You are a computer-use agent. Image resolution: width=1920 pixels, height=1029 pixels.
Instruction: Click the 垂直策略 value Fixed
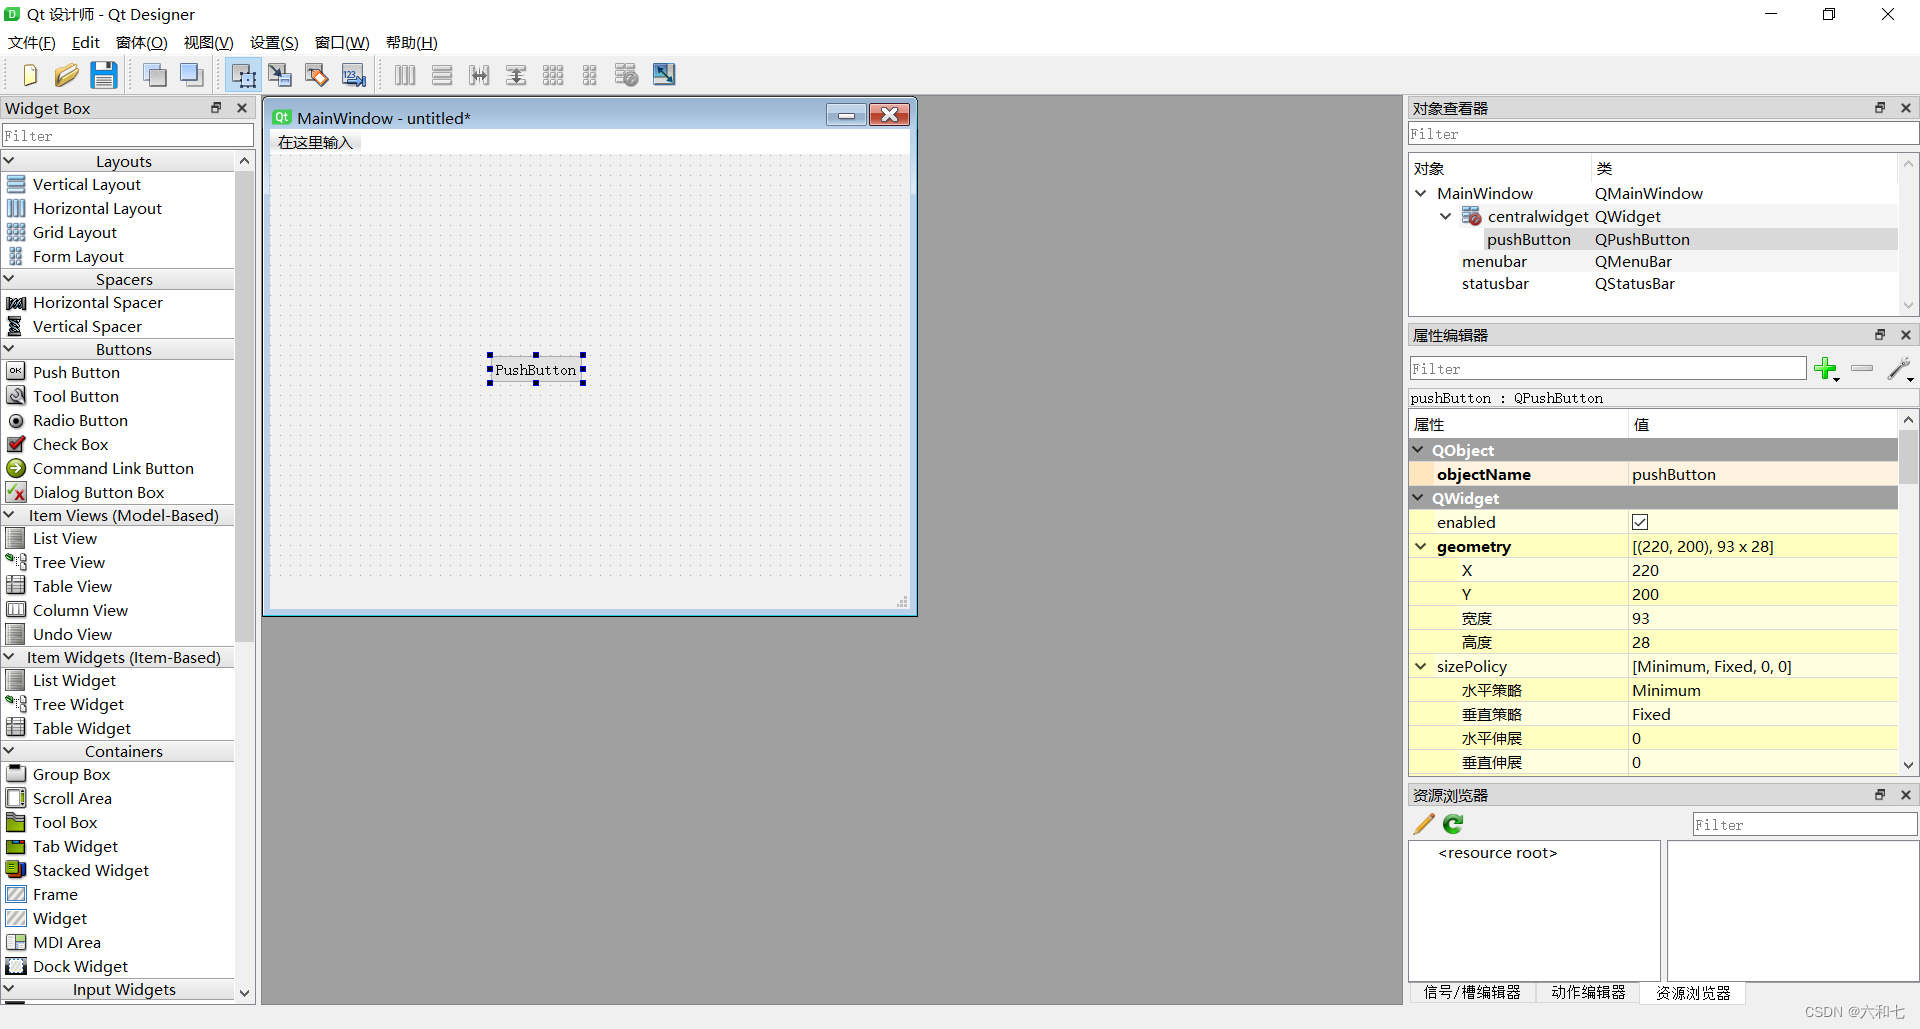click(x=1763, y=714)
